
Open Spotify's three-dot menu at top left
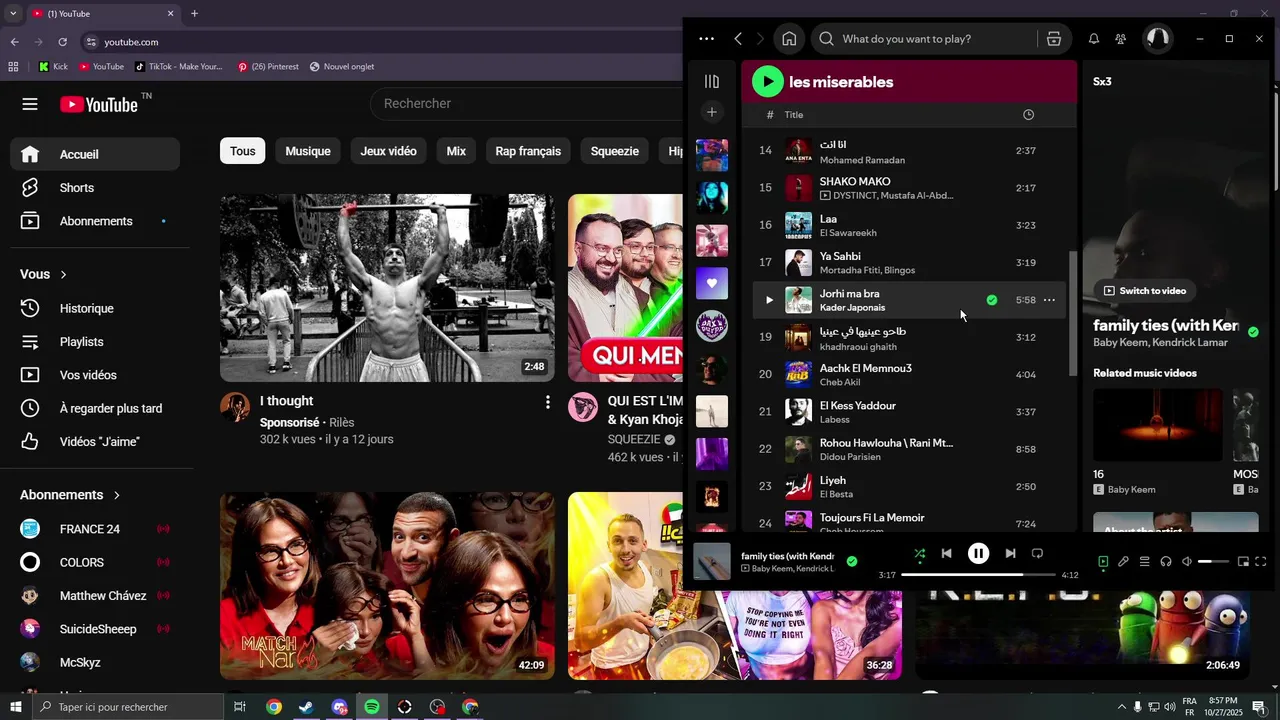coord(706,39)
